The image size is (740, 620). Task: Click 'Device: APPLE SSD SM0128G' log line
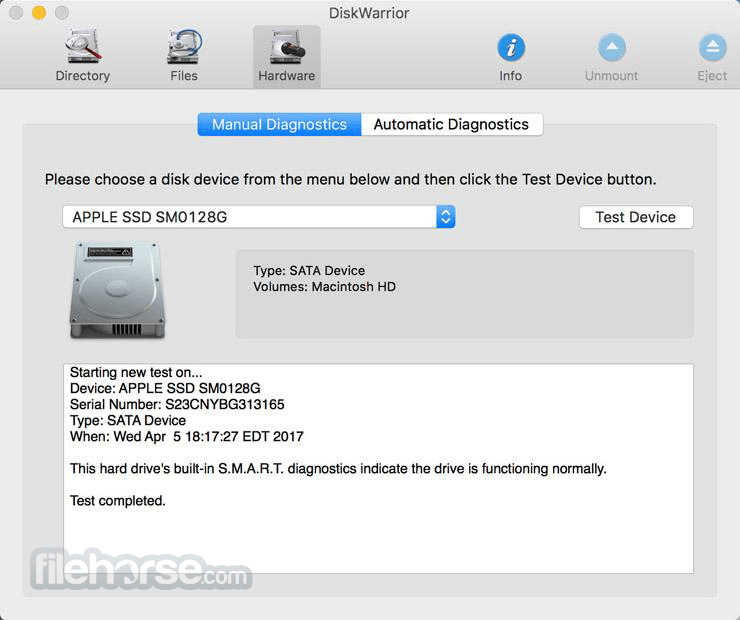165,388
